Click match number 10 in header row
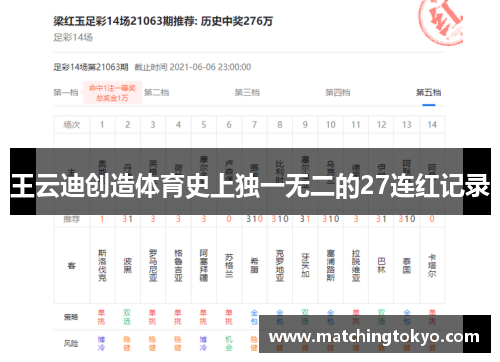500x362 pixels. coord(330,125)
